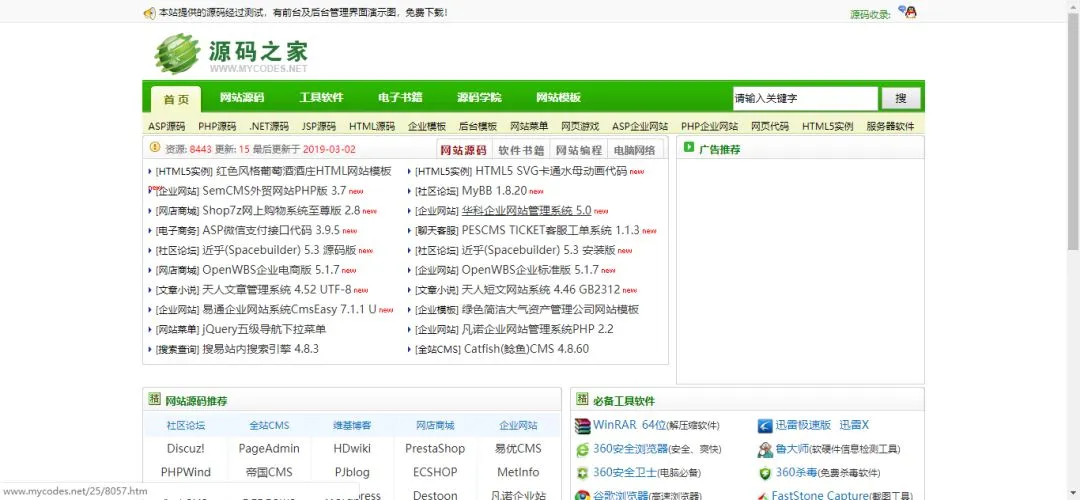1080x500 pixels.
Task: Open the 迅雷X download link
Action: pos(854,425)
